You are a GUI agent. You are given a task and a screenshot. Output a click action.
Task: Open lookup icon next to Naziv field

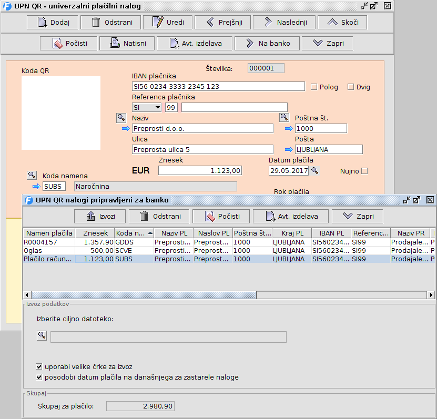click(x=121, y=118)
